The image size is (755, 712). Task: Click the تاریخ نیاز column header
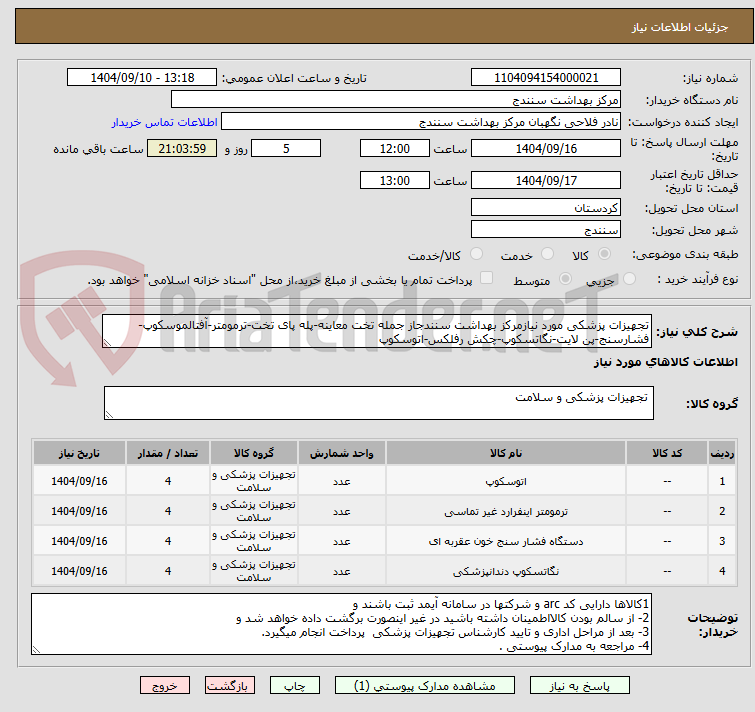pos(79,453)
